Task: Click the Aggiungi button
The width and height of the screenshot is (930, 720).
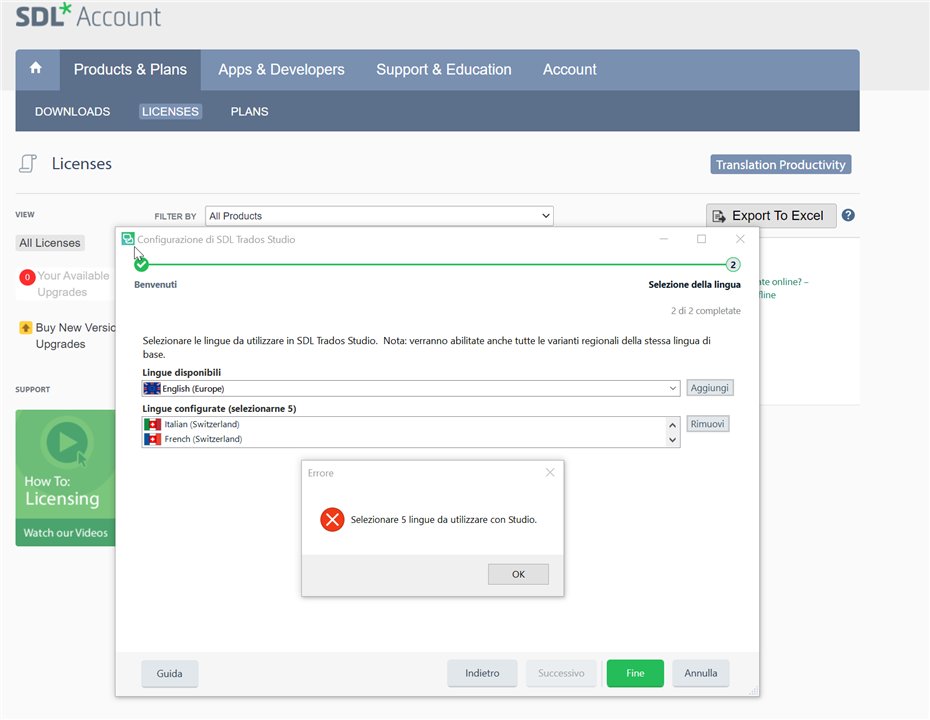Action: pos(709,388)
